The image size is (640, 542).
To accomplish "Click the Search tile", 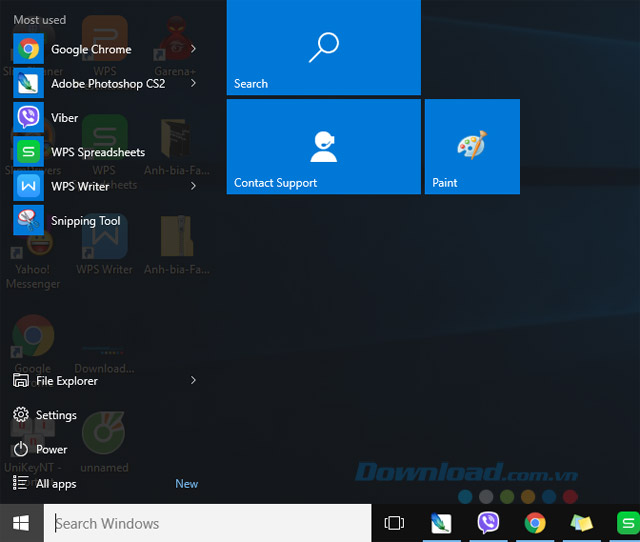I will tap(323, 47).
